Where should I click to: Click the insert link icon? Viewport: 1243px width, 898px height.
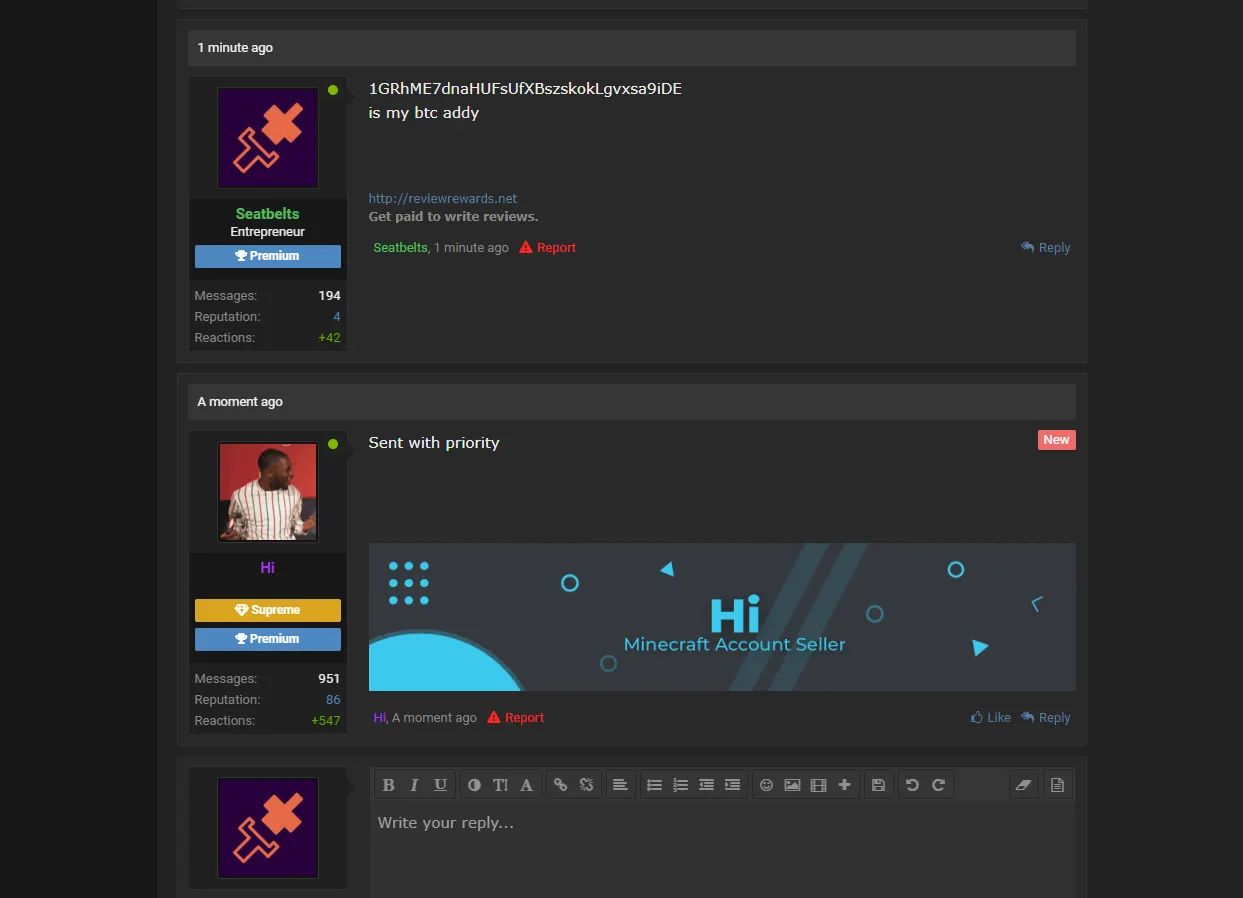561,785
